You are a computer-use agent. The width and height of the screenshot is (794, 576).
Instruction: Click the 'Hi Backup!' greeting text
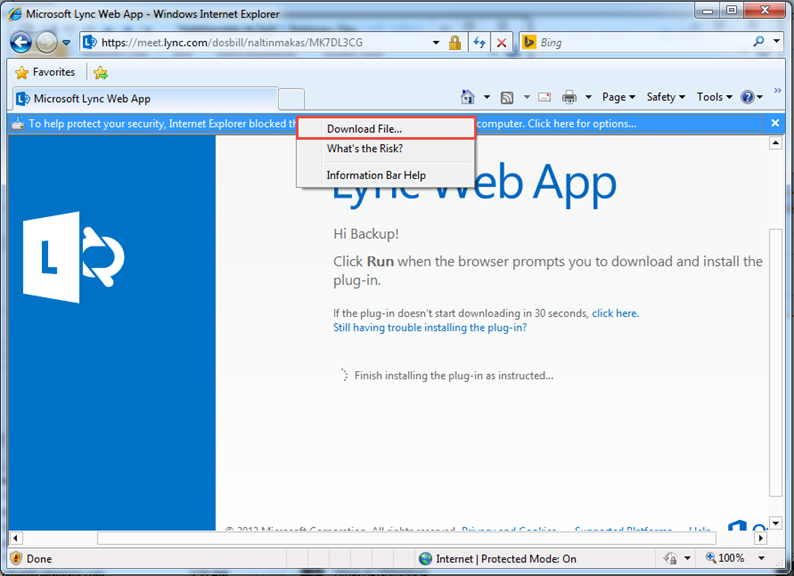(366, 234)
